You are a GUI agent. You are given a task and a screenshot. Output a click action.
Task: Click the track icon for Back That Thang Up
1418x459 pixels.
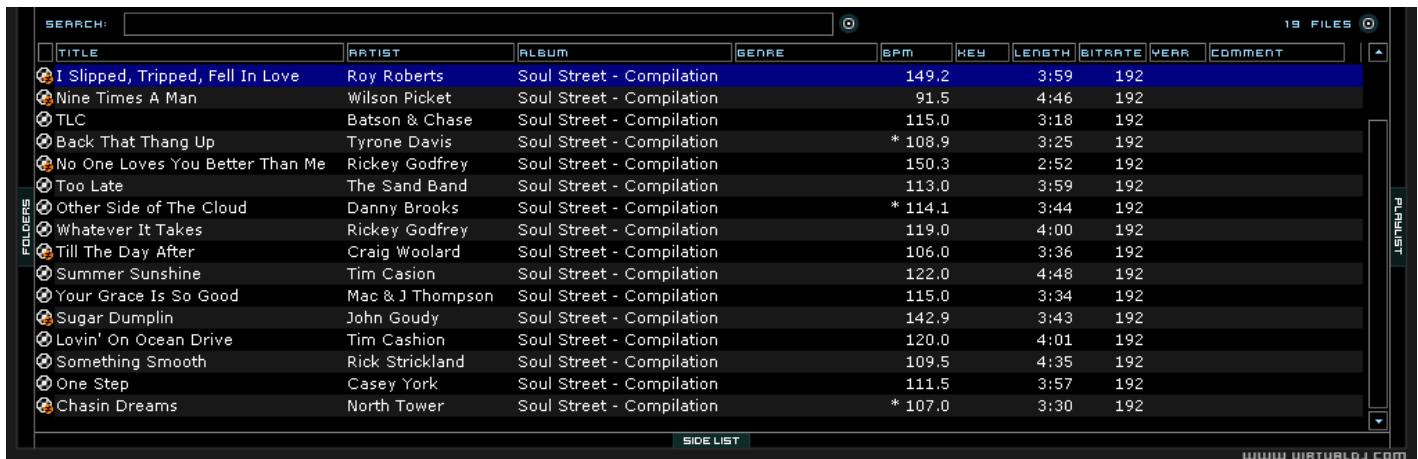coord(44,142)
